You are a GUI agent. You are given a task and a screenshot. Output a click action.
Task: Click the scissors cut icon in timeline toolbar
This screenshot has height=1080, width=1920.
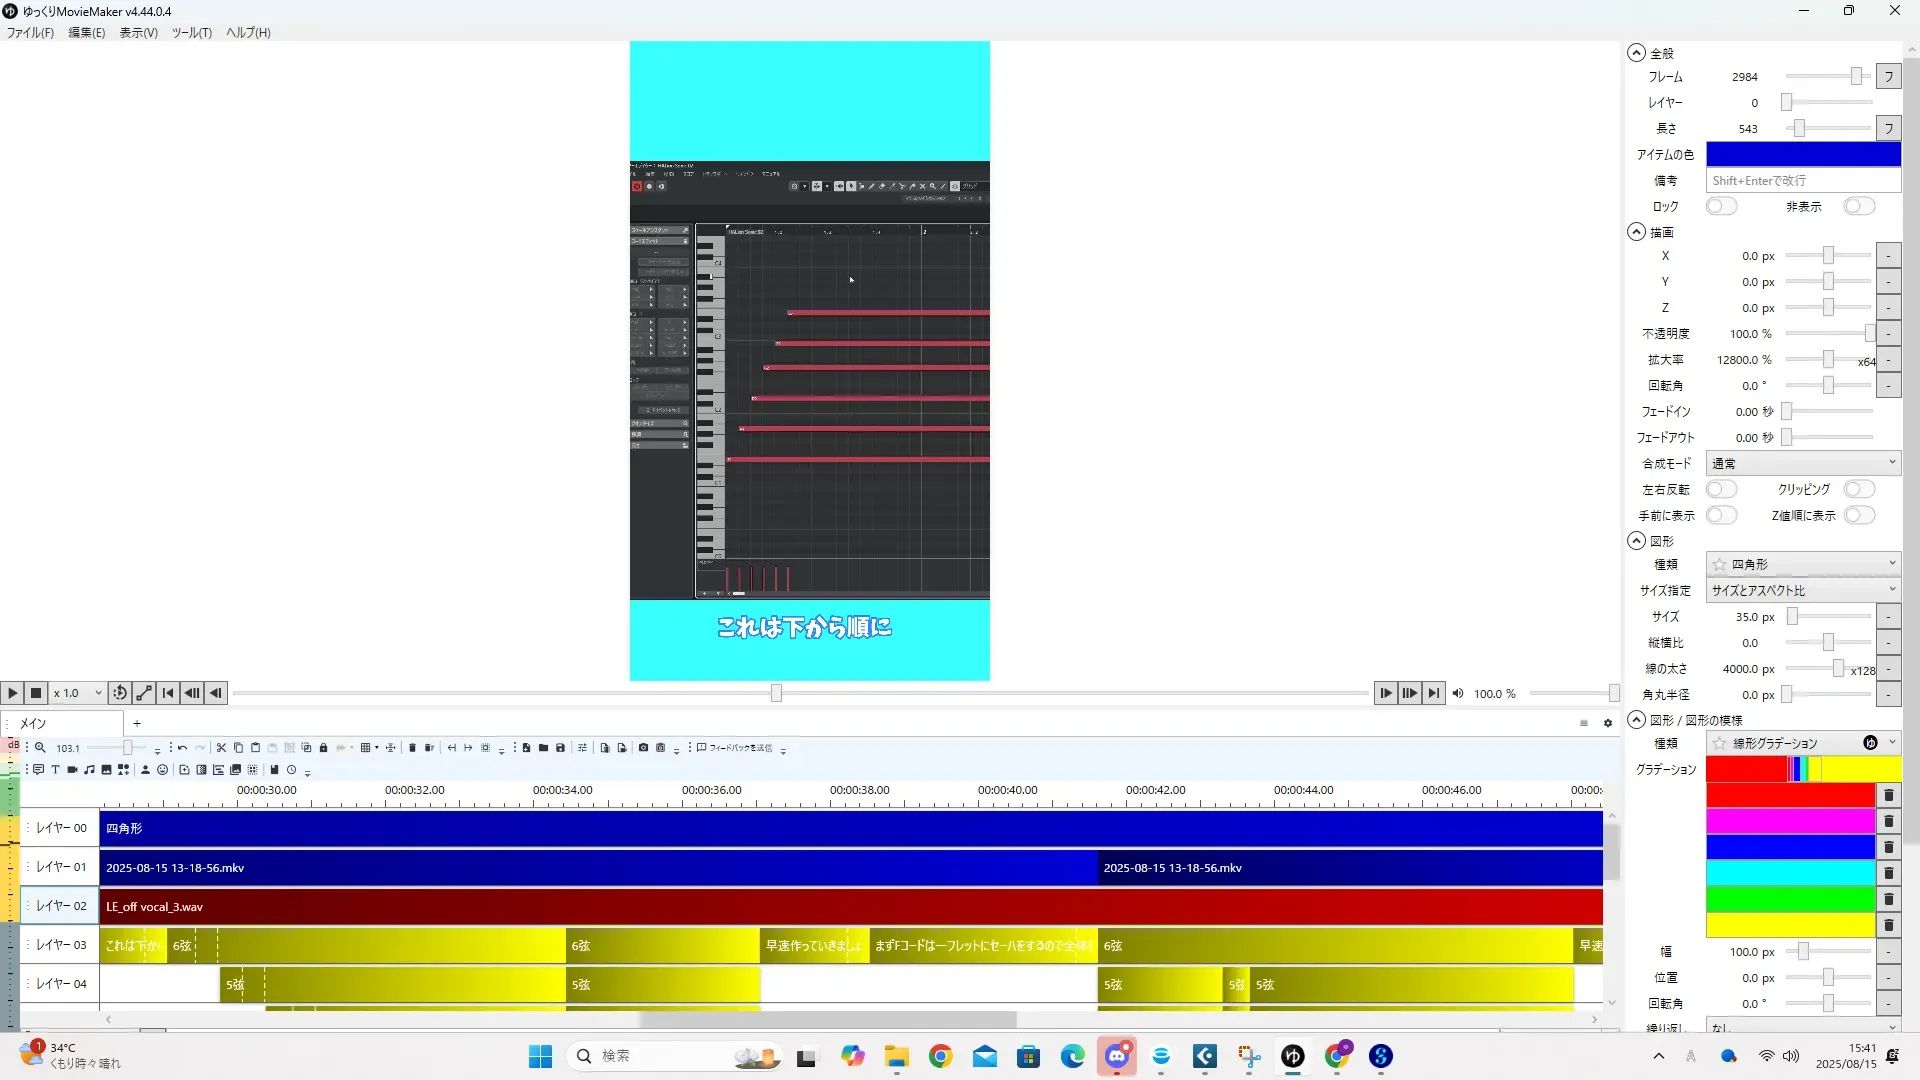point(221,748)
